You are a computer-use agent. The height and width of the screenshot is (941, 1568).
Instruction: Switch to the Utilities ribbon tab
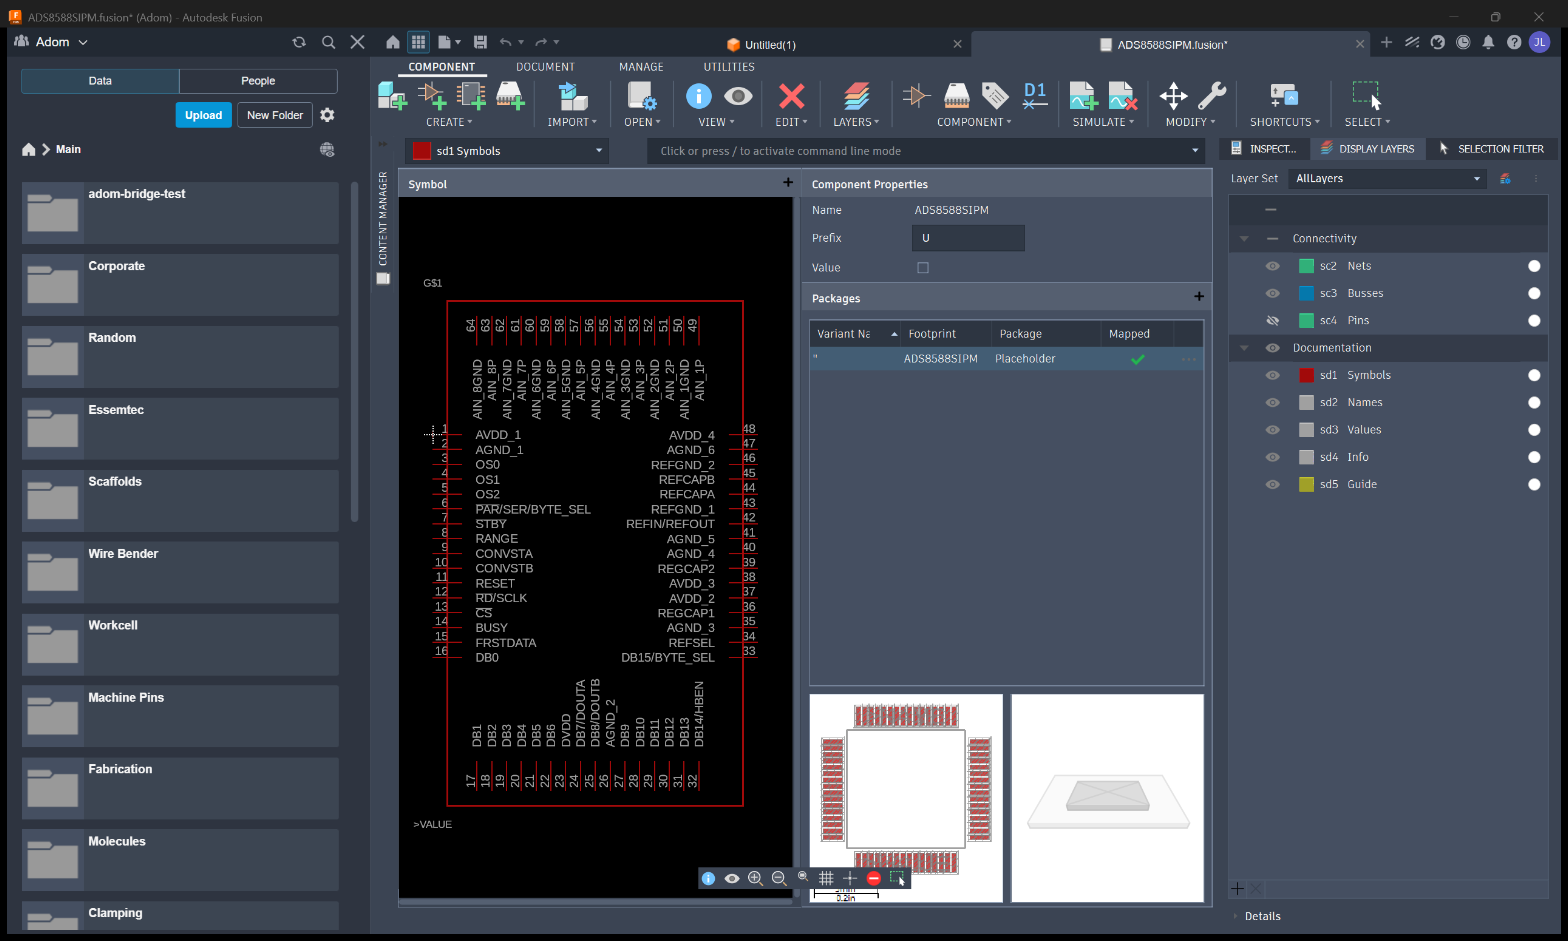pos(729,67)
